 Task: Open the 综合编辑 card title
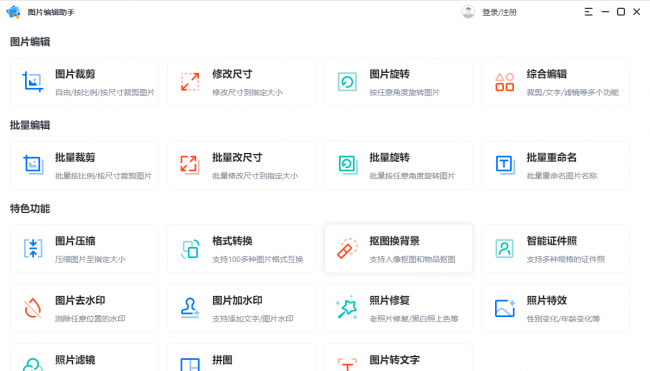546,74
